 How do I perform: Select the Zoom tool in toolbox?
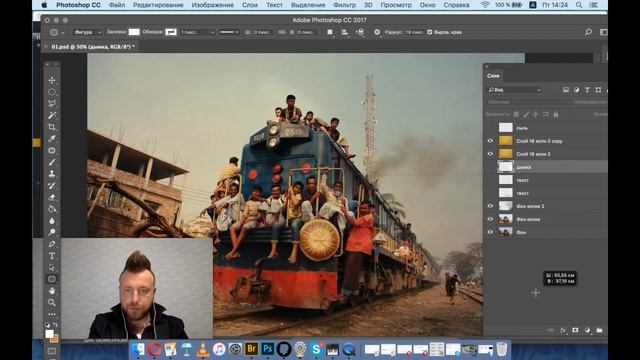(52, 302)
